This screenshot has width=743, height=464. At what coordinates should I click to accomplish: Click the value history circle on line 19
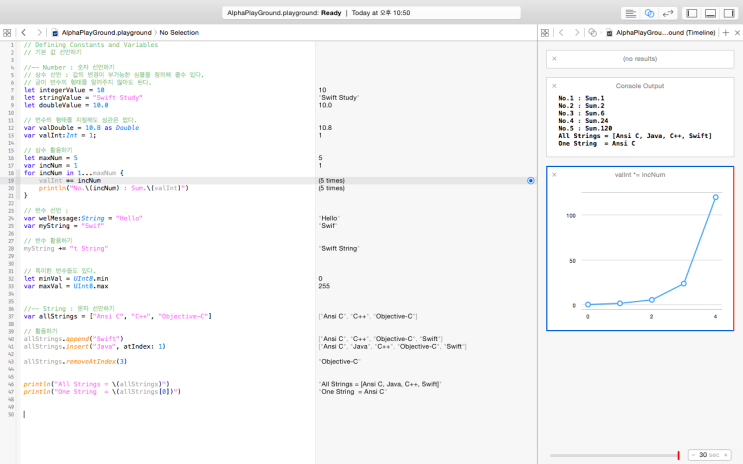tap(530, 181)
